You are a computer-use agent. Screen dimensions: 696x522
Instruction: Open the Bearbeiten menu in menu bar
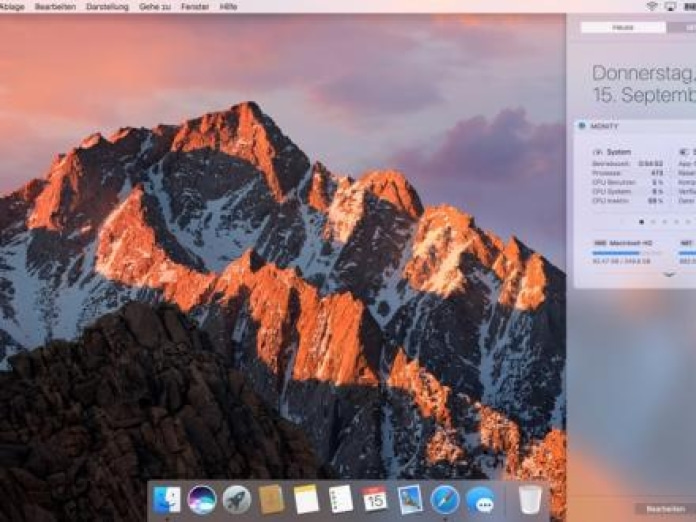click(x=55, y=7)
